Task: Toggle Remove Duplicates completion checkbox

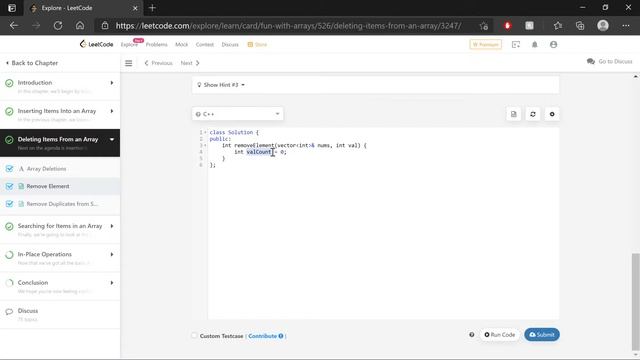Action: click(x=9, y=204)
